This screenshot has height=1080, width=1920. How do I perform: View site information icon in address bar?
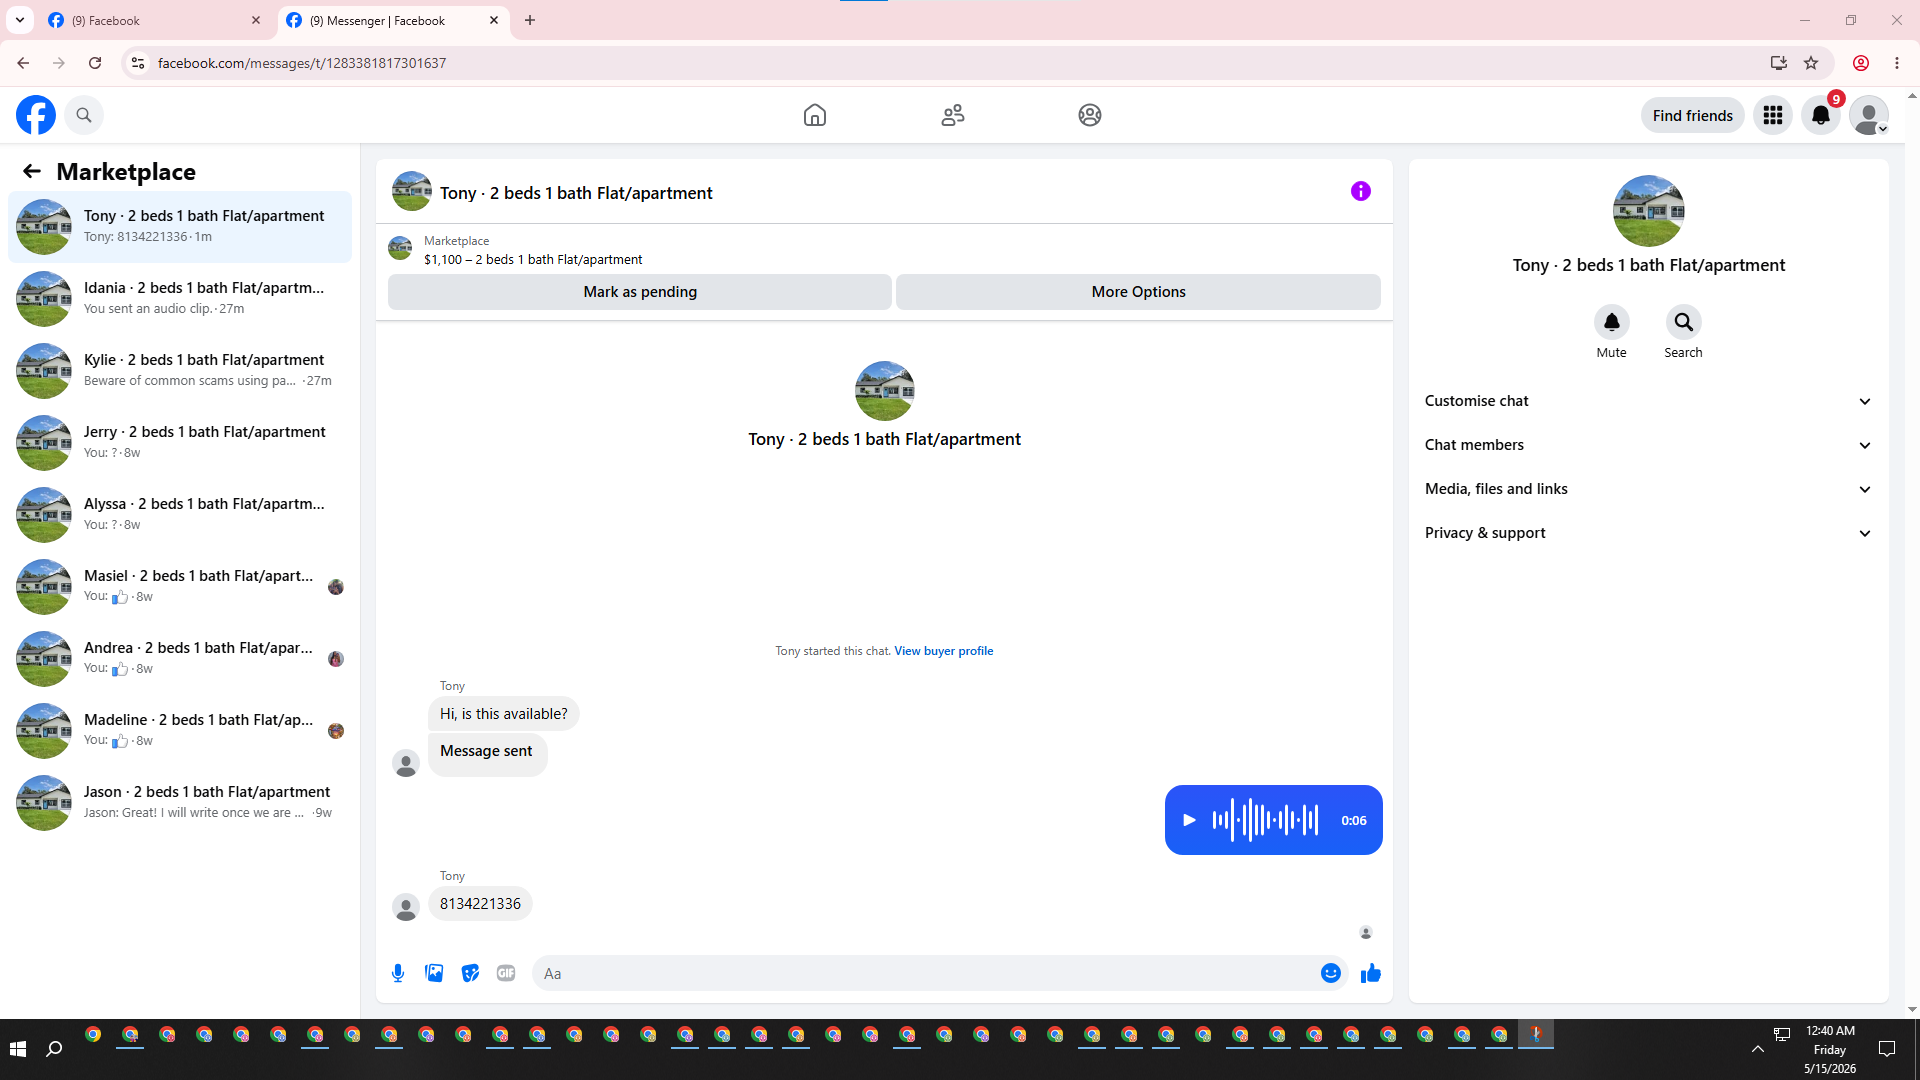pyautogui.click(x=138, y=63)
